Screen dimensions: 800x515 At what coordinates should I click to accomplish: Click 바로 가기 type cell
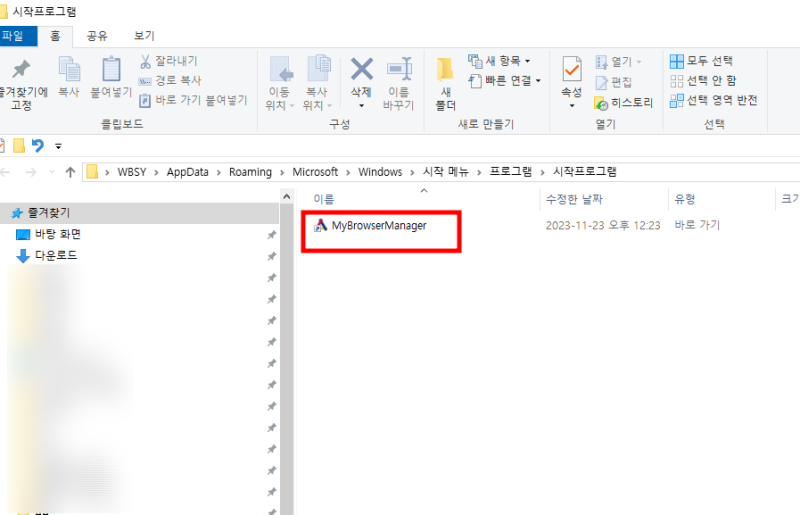tap(697, 225)
